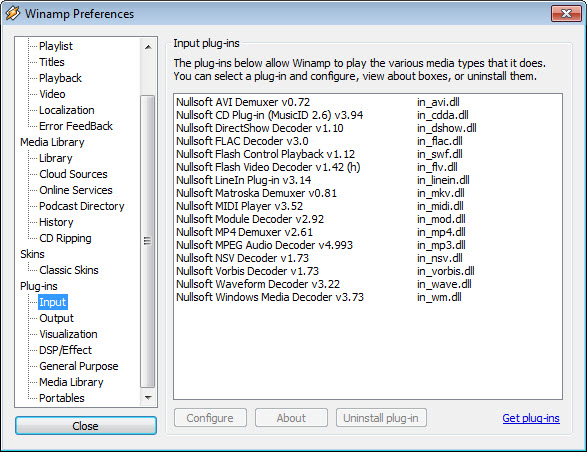Viewport: 587px width, 452px height.
Task: Click the in_swf.dll filename
Action: [440, 154]
